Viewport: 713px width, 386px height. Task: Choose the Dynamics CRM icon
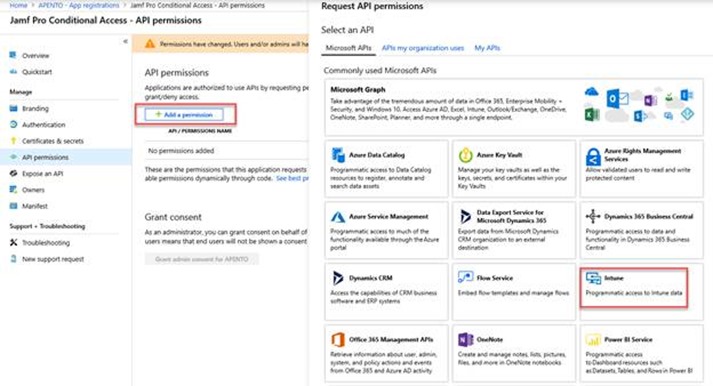[x=338, y=278]
